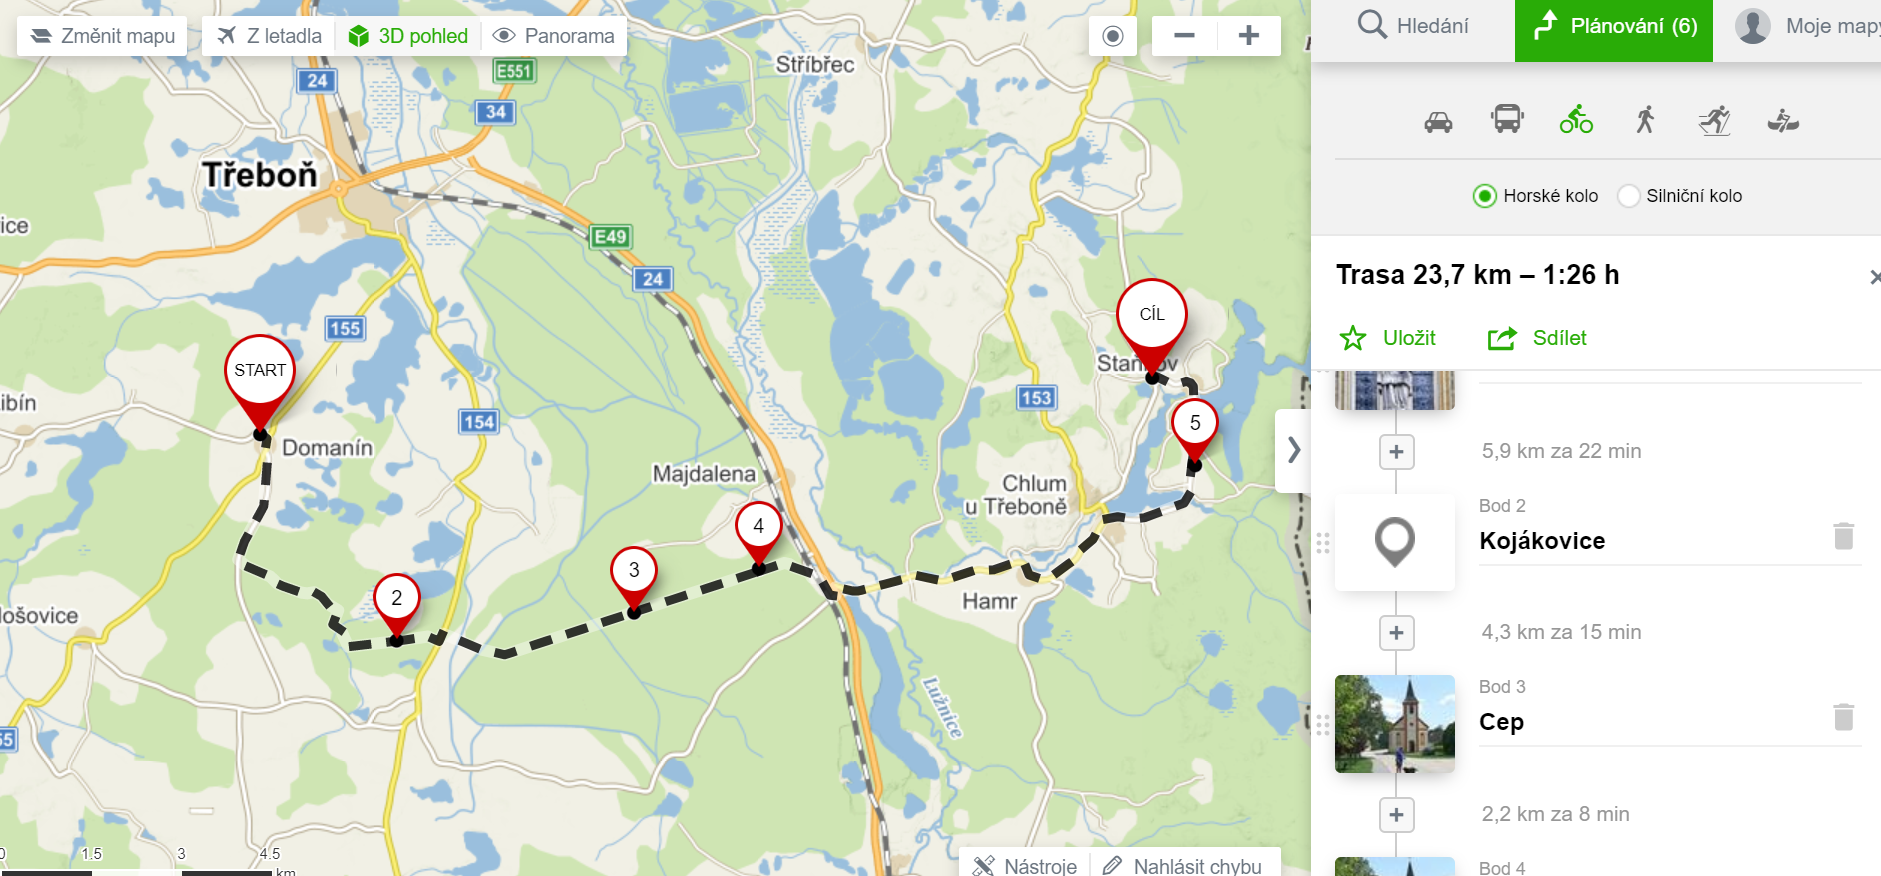
Task: Select the boat paddling route icon
Action: [x=1783, y=121]
